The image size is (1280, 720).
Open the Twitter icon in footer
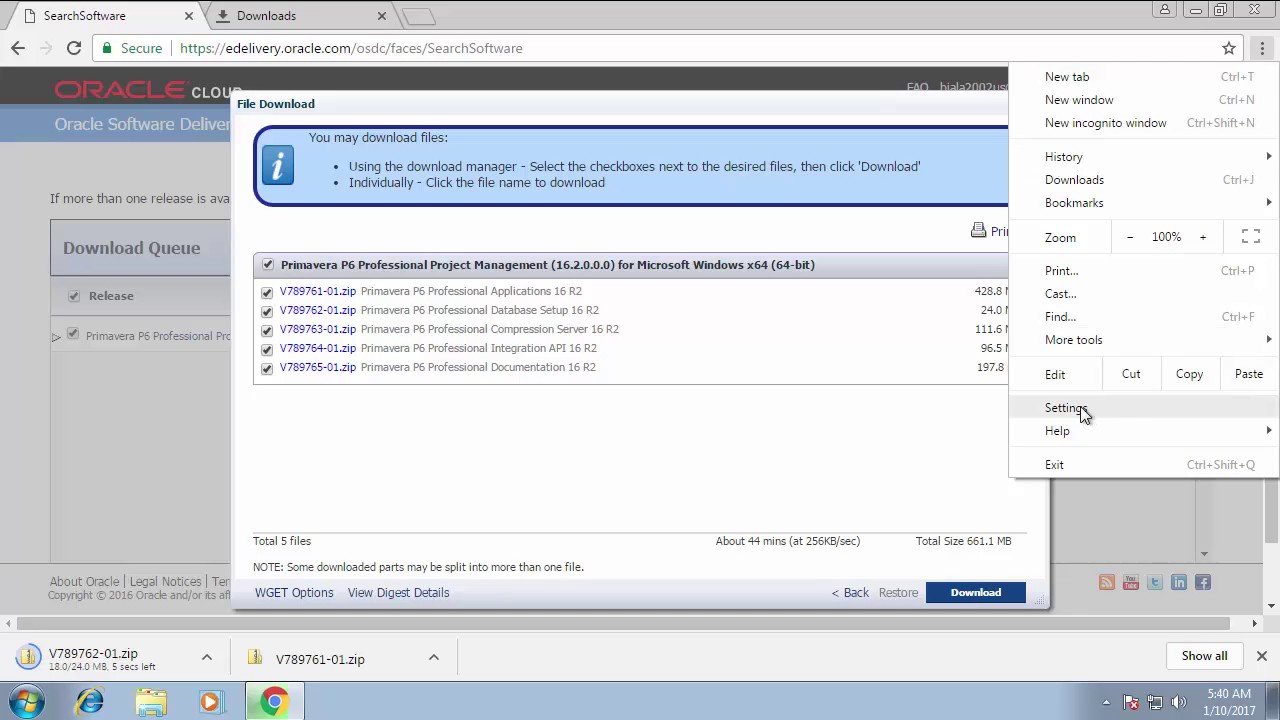point(1155,582)
